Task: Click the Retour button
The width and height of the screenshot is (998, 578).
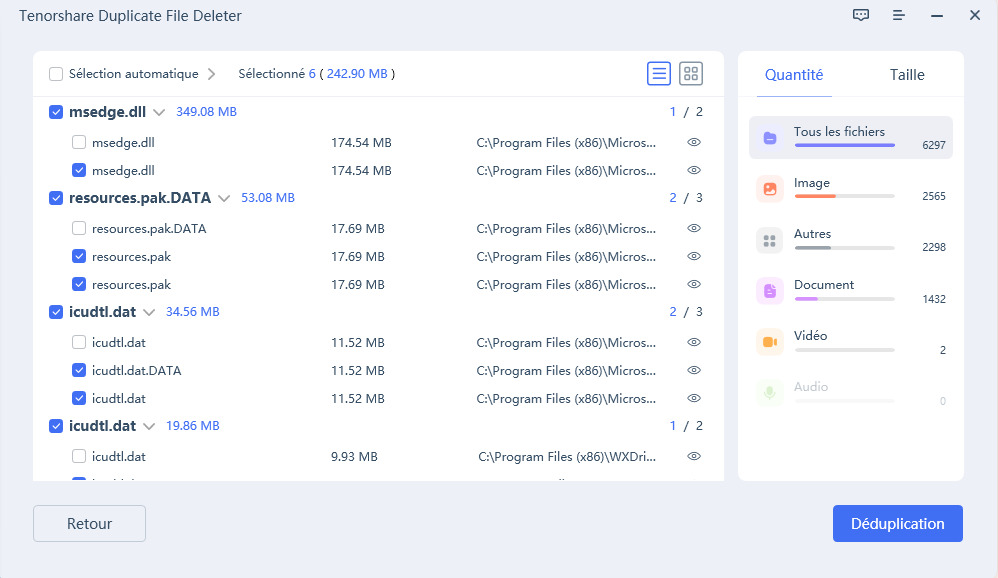Action: [x=89, y=523]
